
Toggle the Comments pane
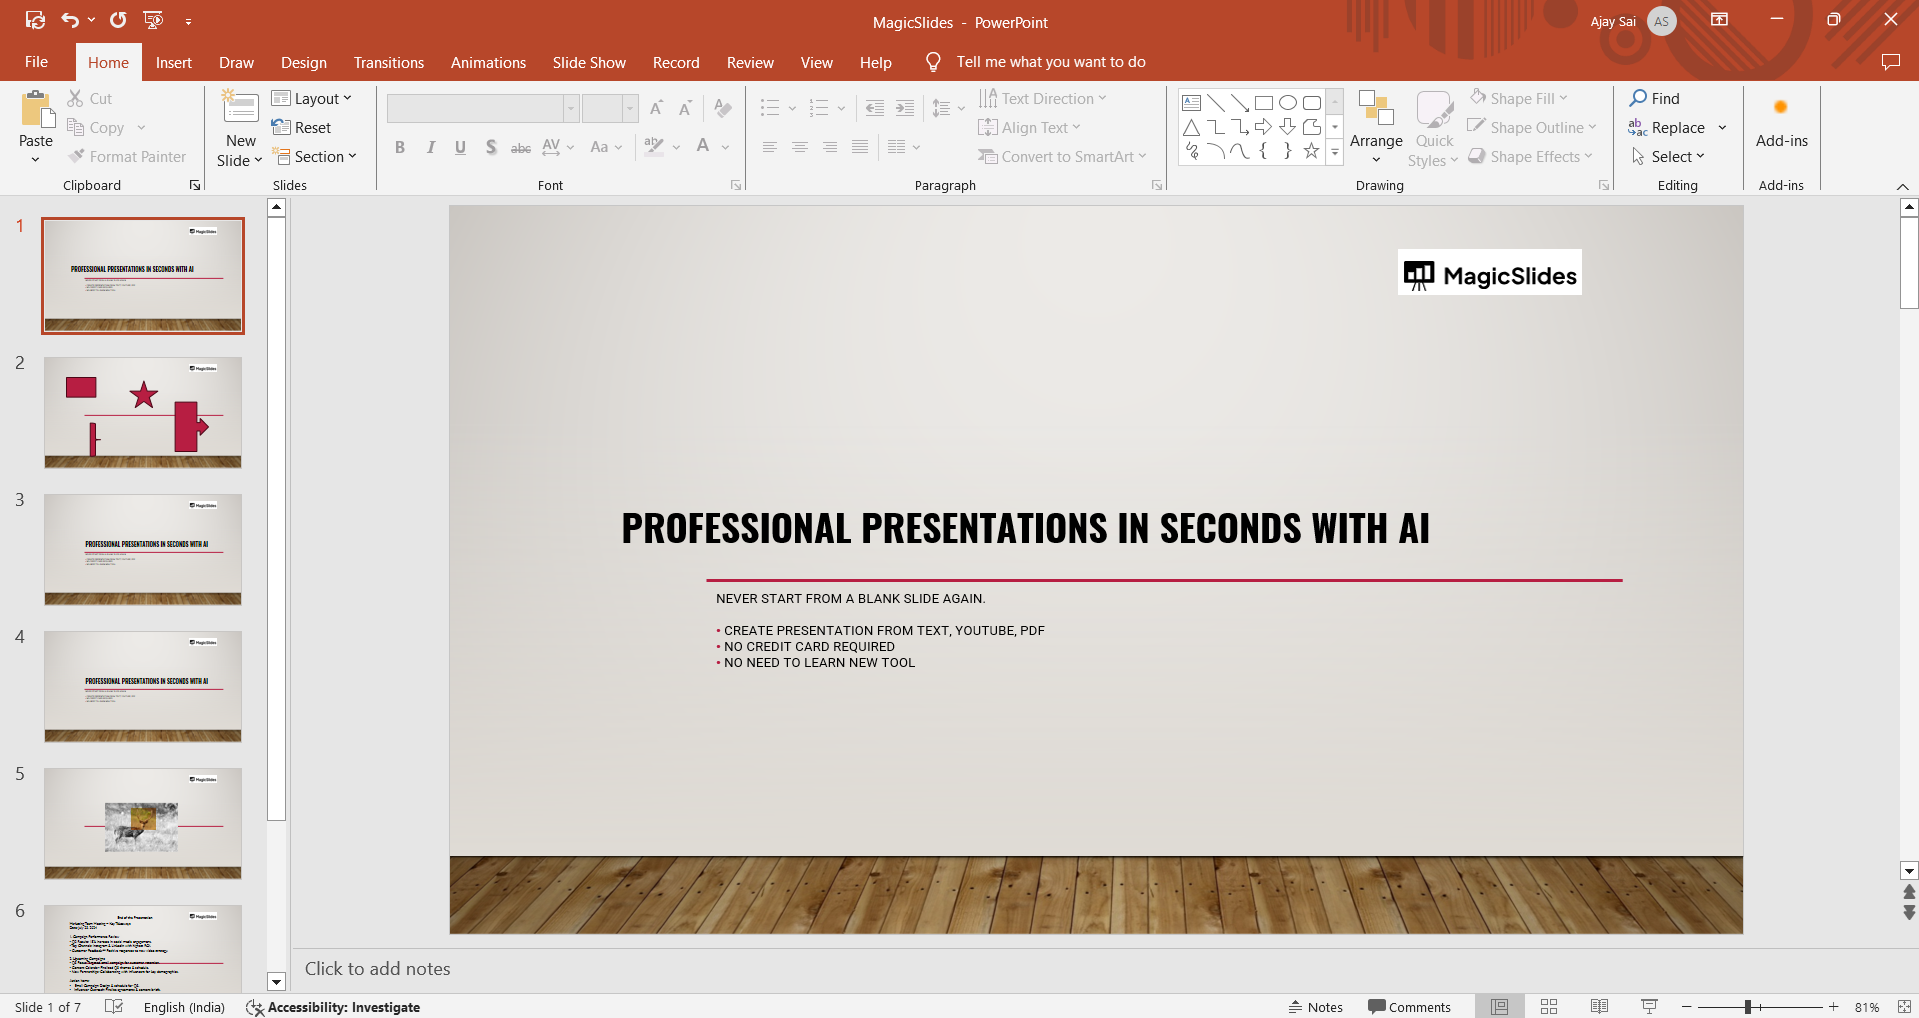click(1409, 1007)
